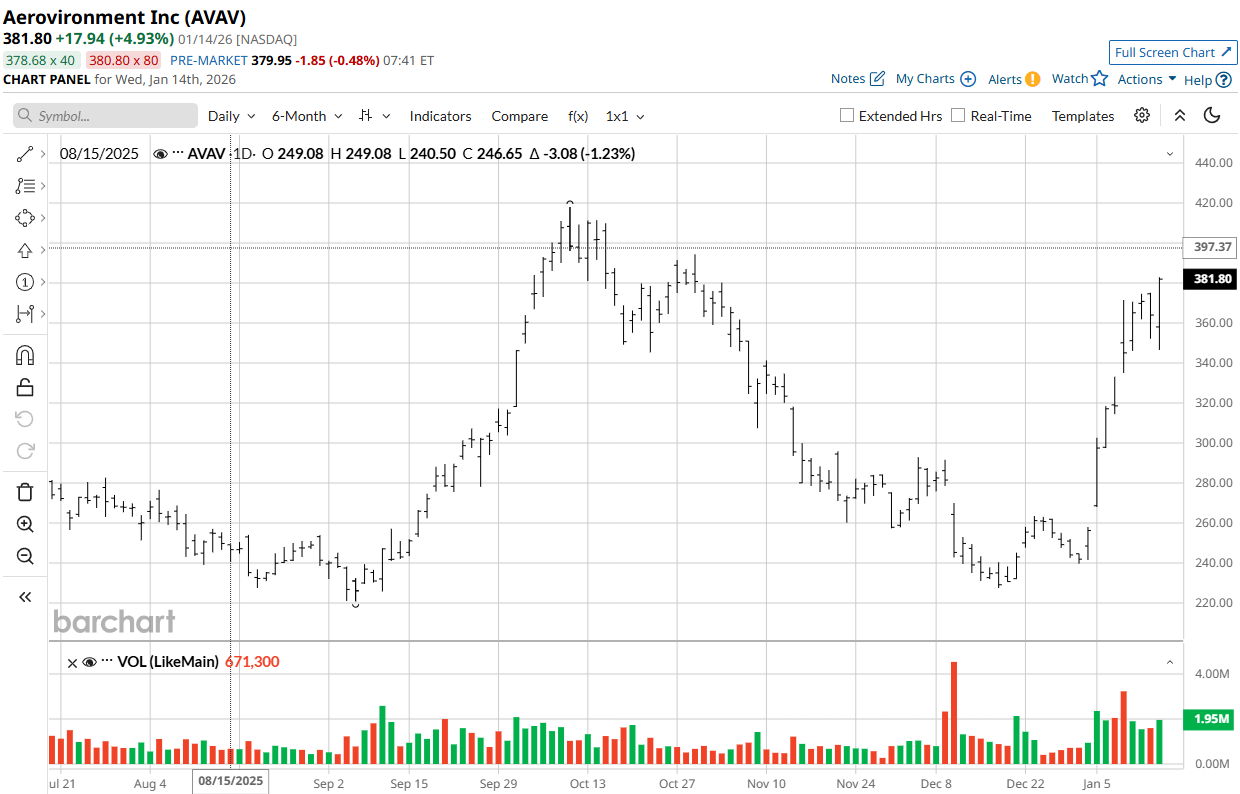Click the ask quote 380.80 x 80
1240x794 pixels.
124,60
